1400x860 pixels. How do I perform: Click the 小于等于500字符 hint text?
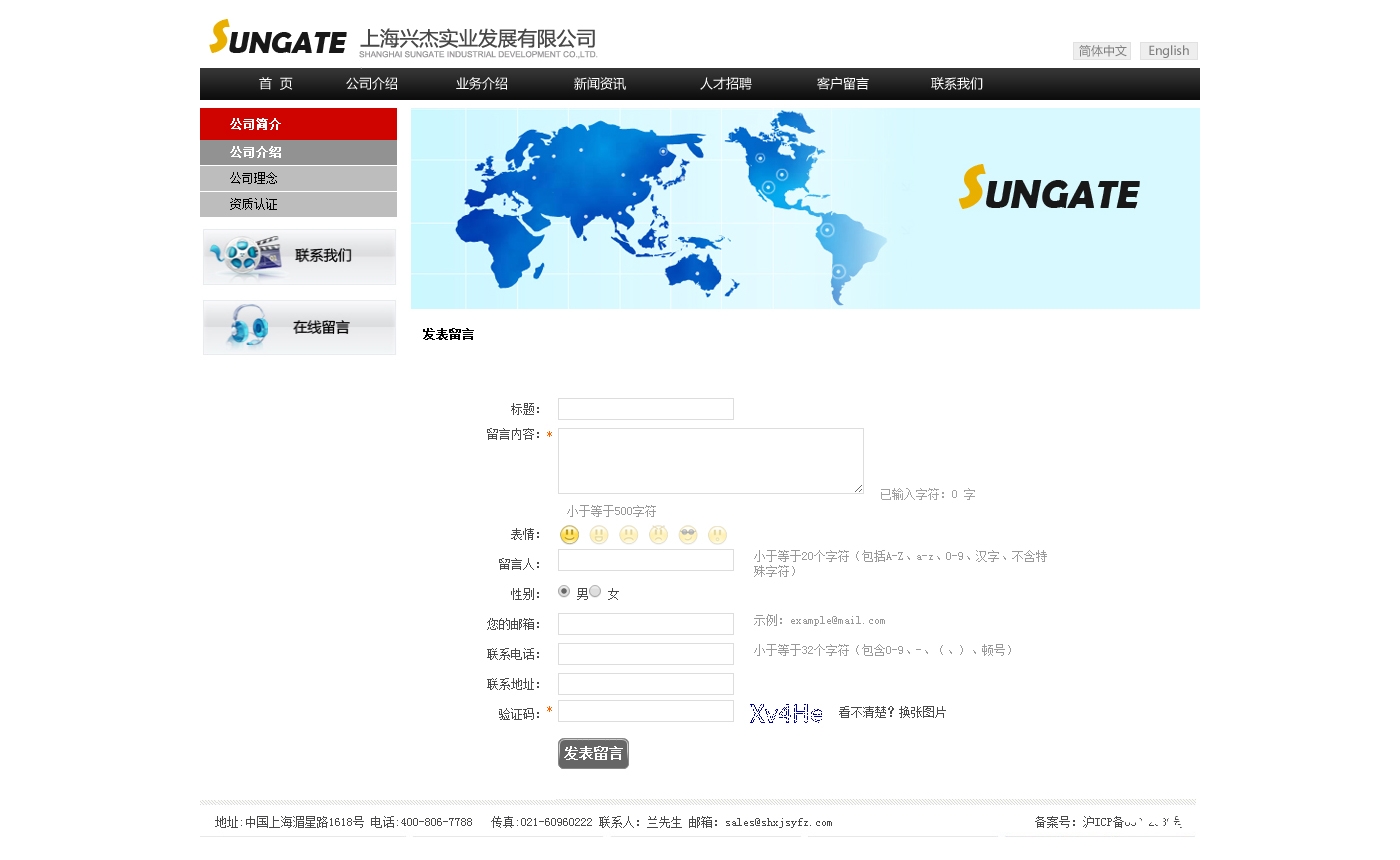(x=611, y=511)
